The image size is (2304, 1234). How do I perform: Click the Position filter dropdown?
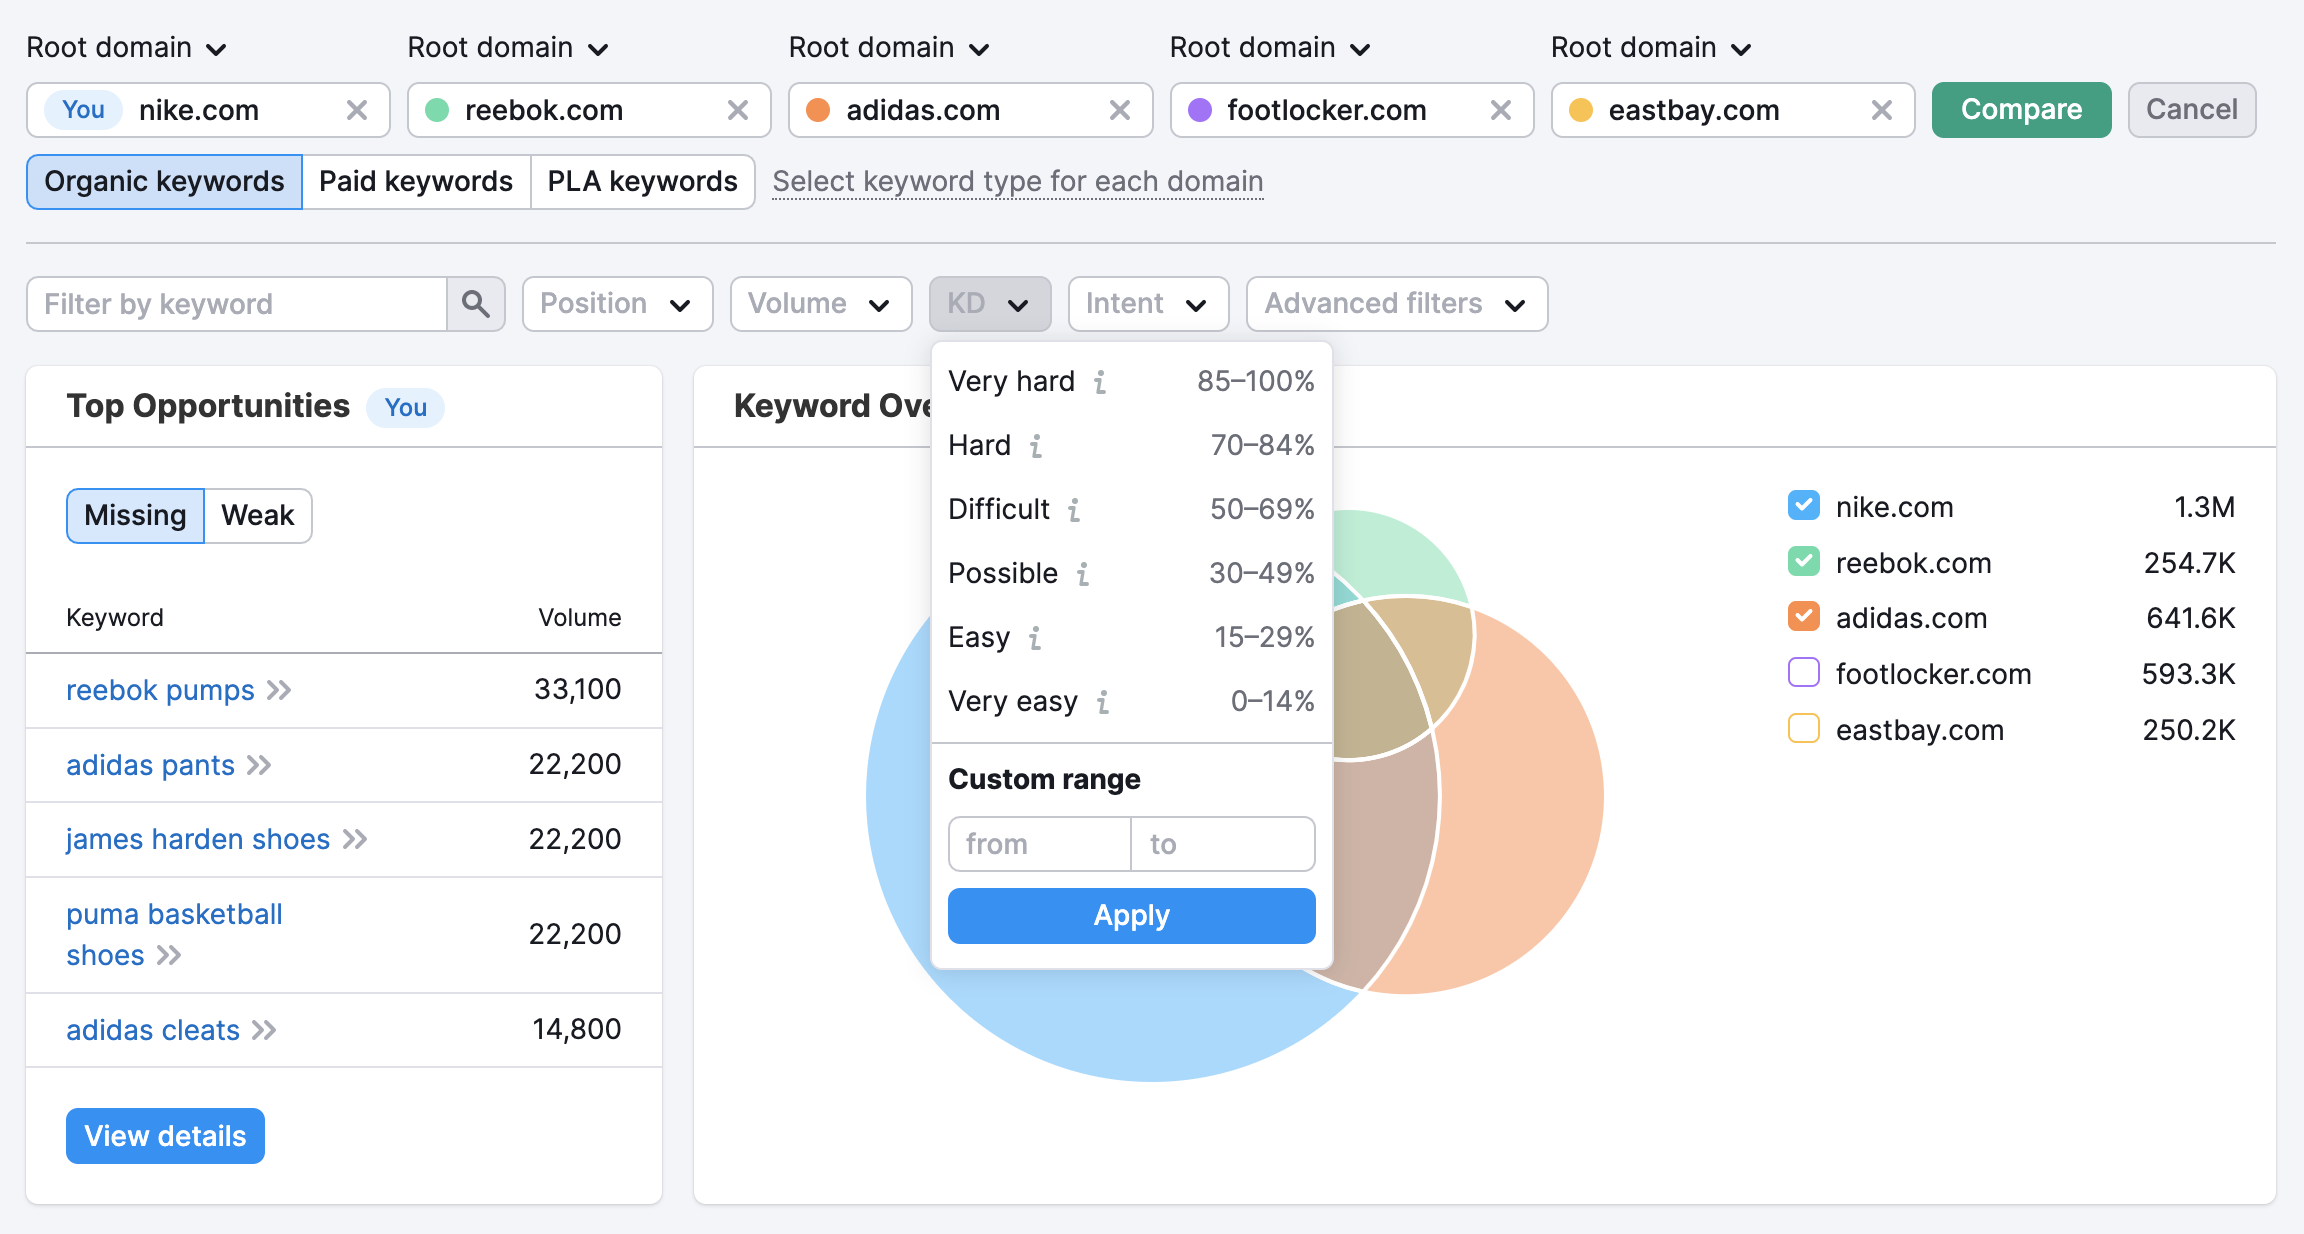click(613, 303)
